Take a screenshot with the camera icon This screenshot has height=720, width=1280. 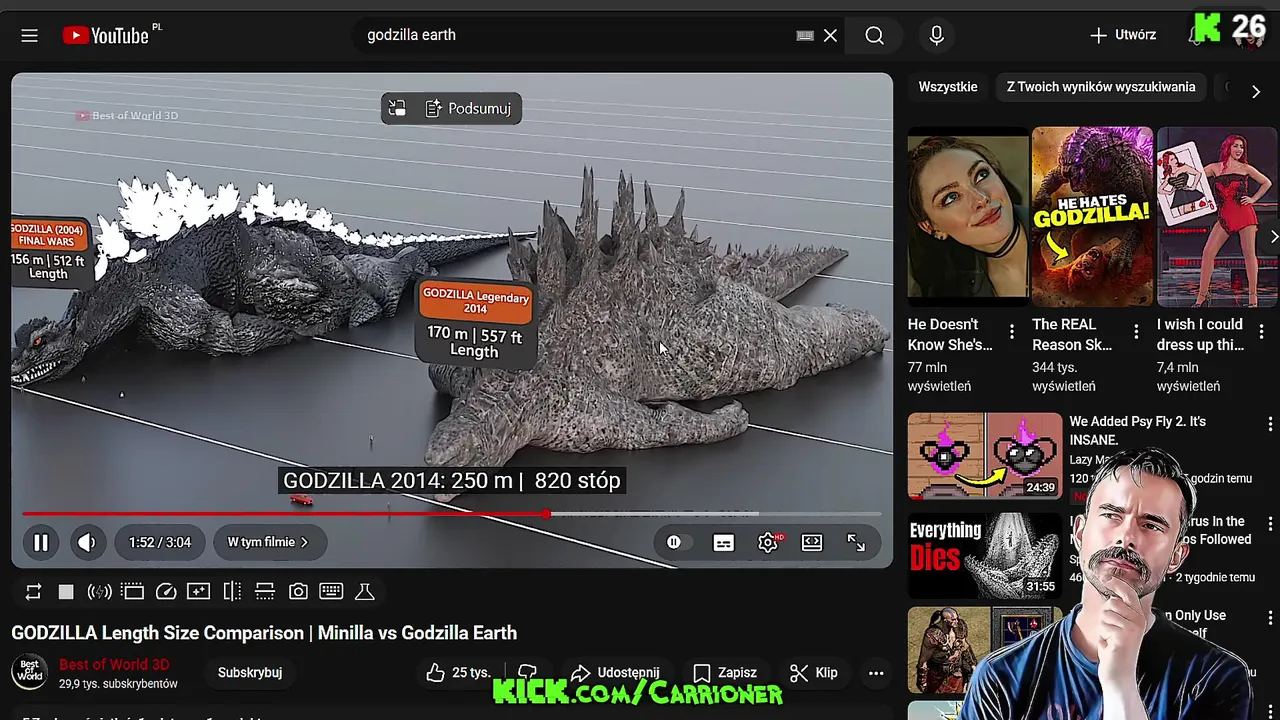point(298,592)
